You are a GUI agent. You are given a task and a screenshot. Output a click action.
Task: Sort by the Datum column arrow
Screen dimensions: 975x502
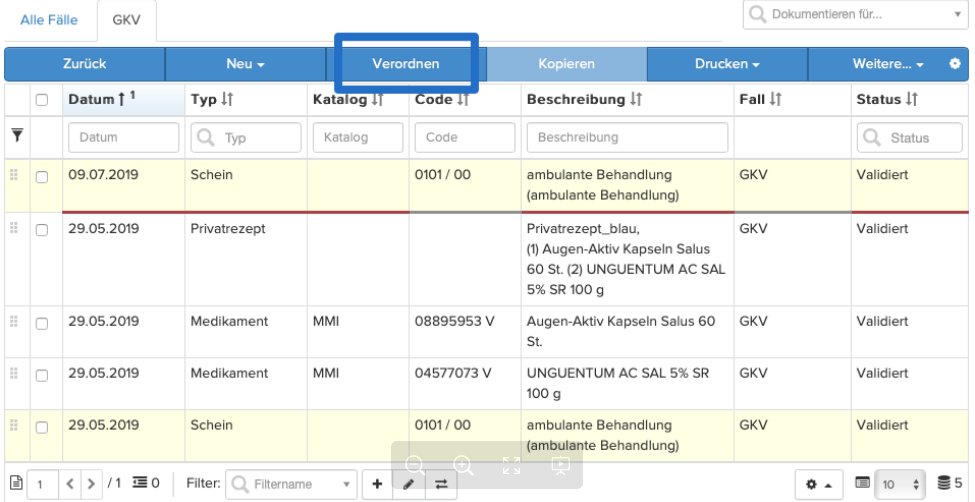122,99
